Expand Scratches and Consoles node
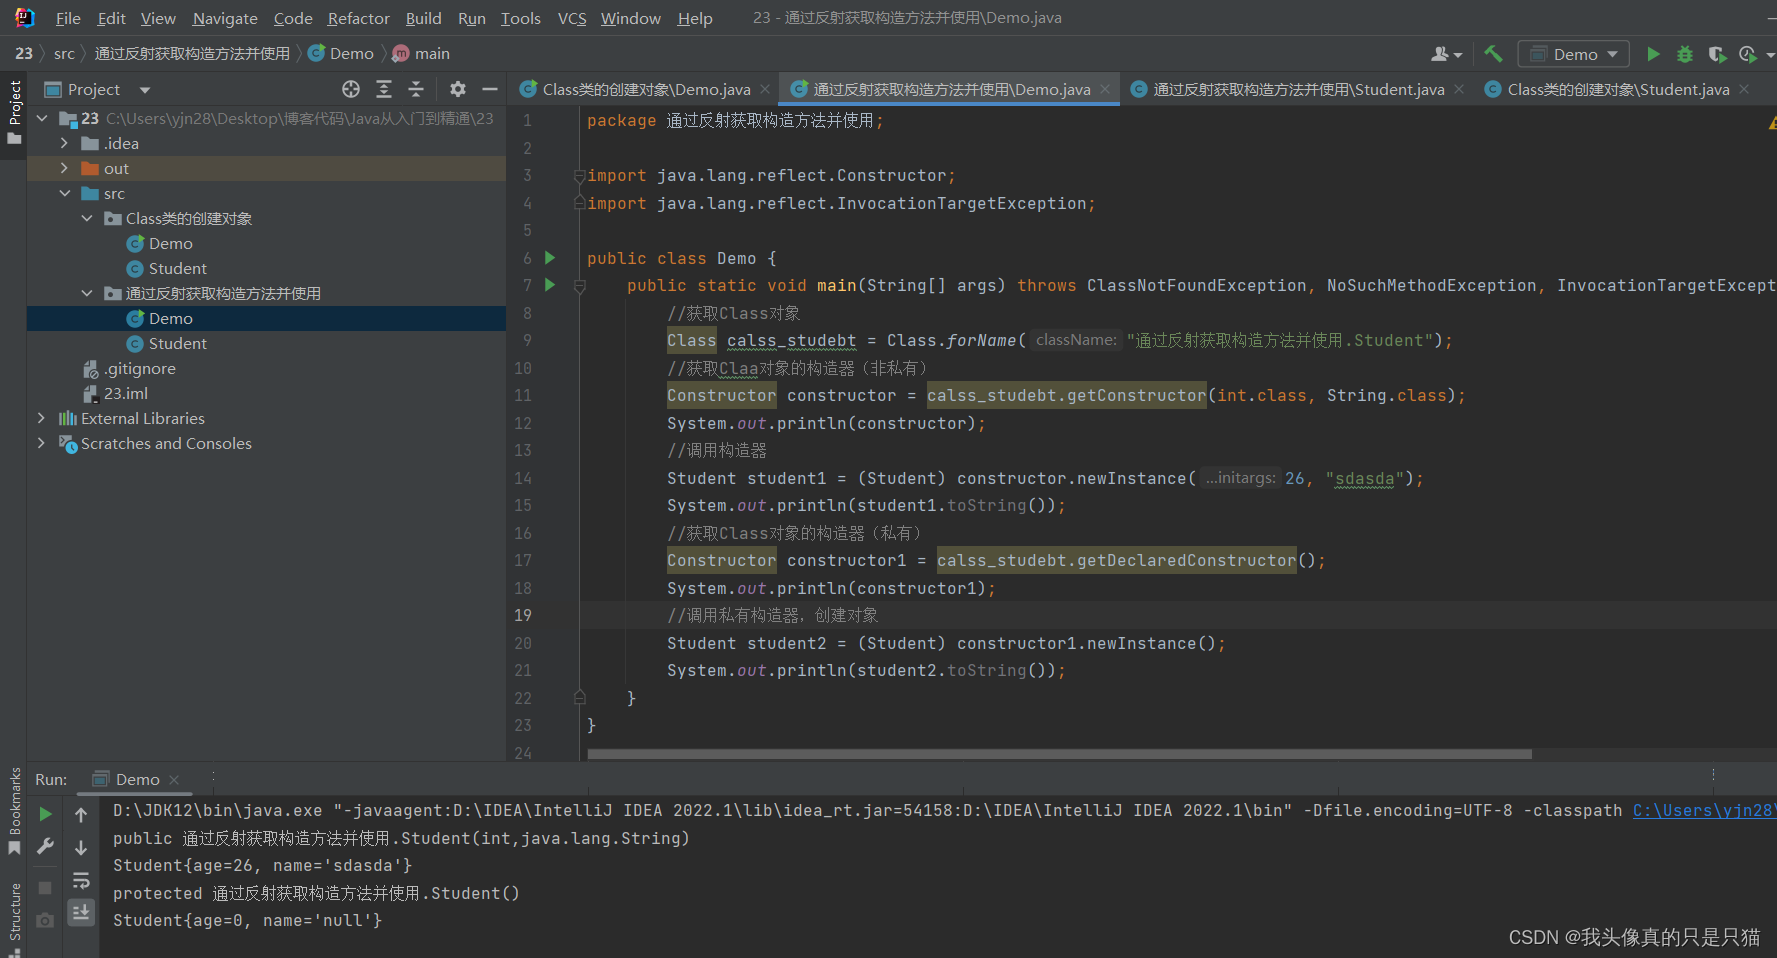 click(x=41, y=443)
